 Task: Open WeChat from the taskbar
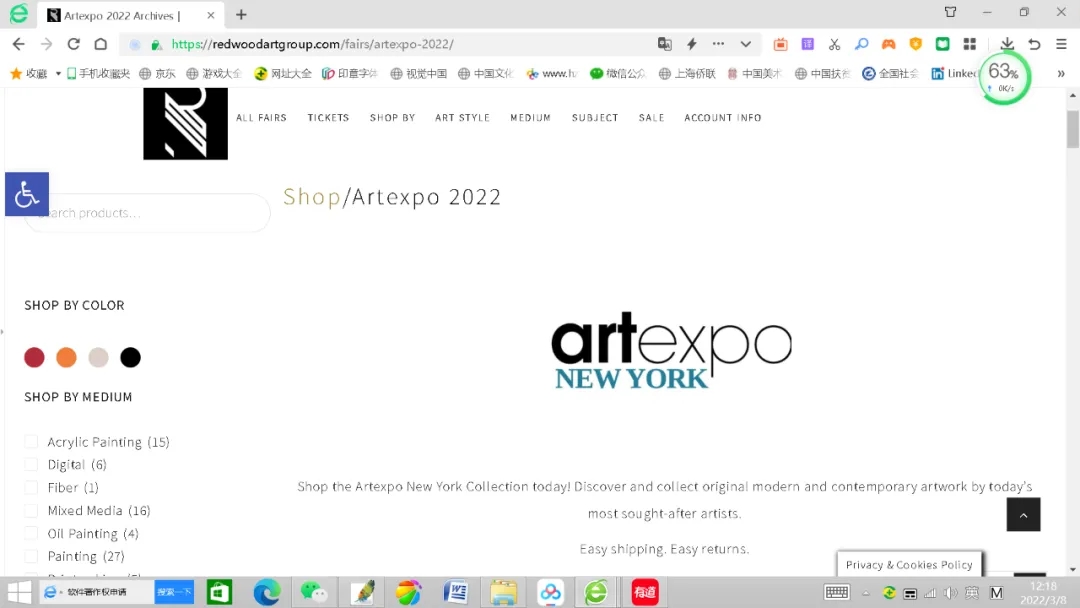pos(314,592)
